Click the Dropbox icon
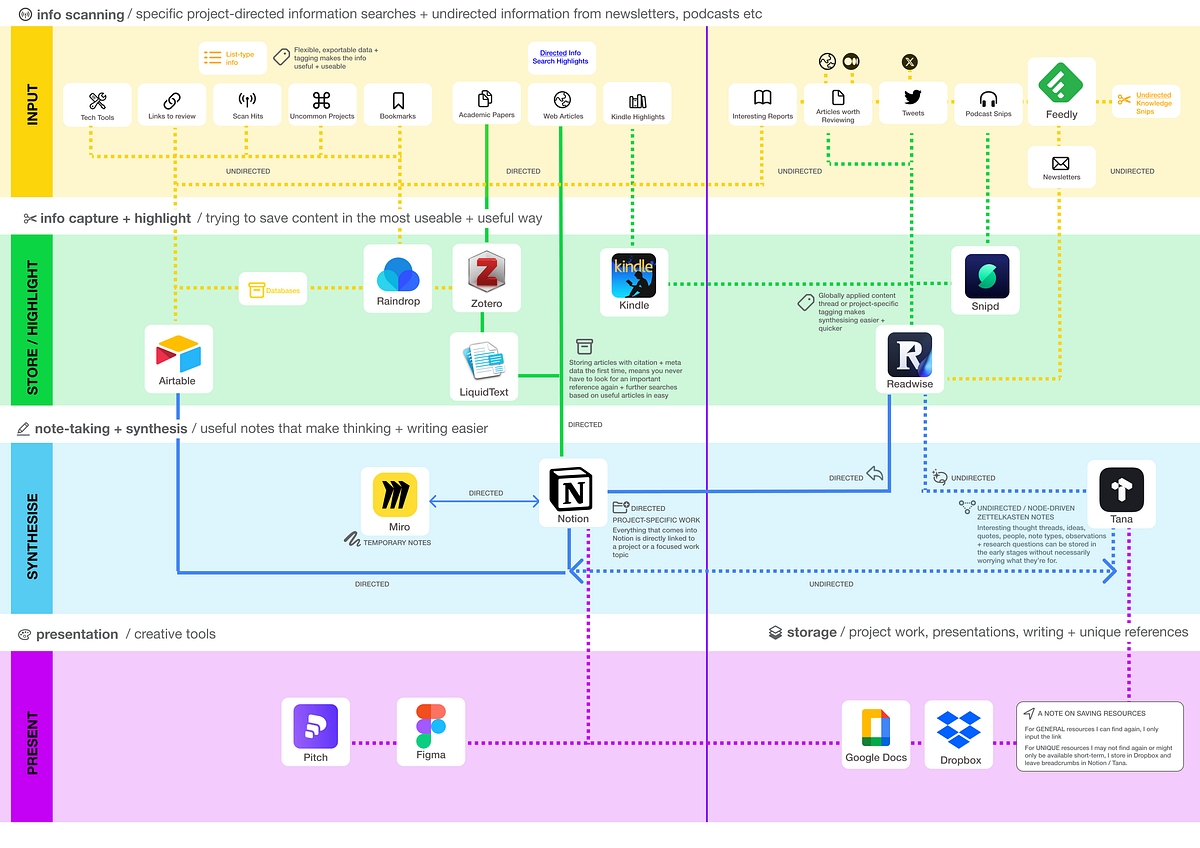The image size is (1200, 848). [x=958, y=730]
